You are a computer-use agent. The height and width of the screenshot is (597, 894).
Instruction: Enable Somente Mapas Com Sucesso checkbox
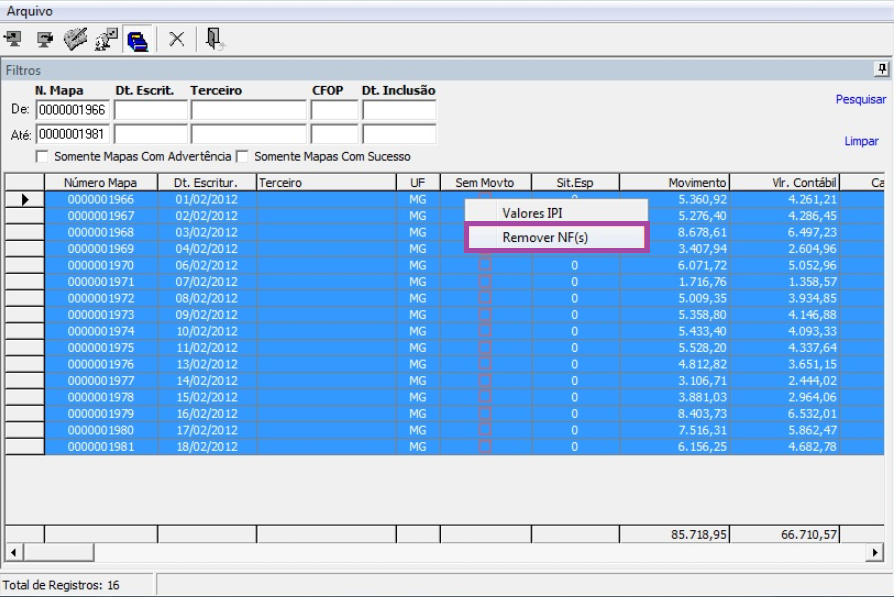coord(241,157)
